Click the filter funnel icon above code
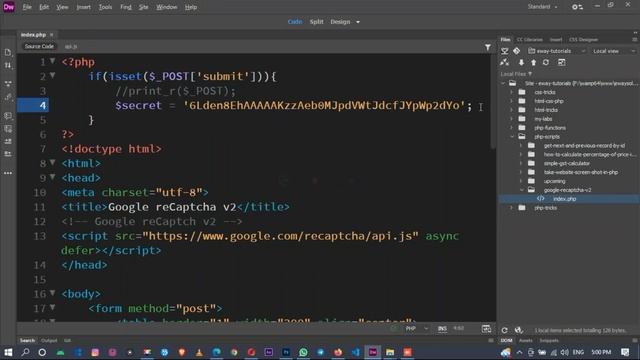The width and height of the screenshot is (640, 360). click(488, 47)
